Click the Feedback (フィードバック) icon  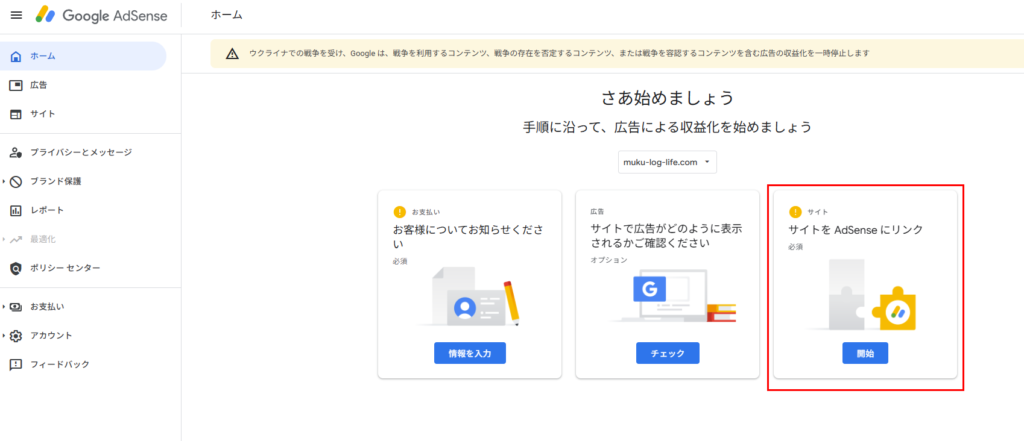(15, 364)
